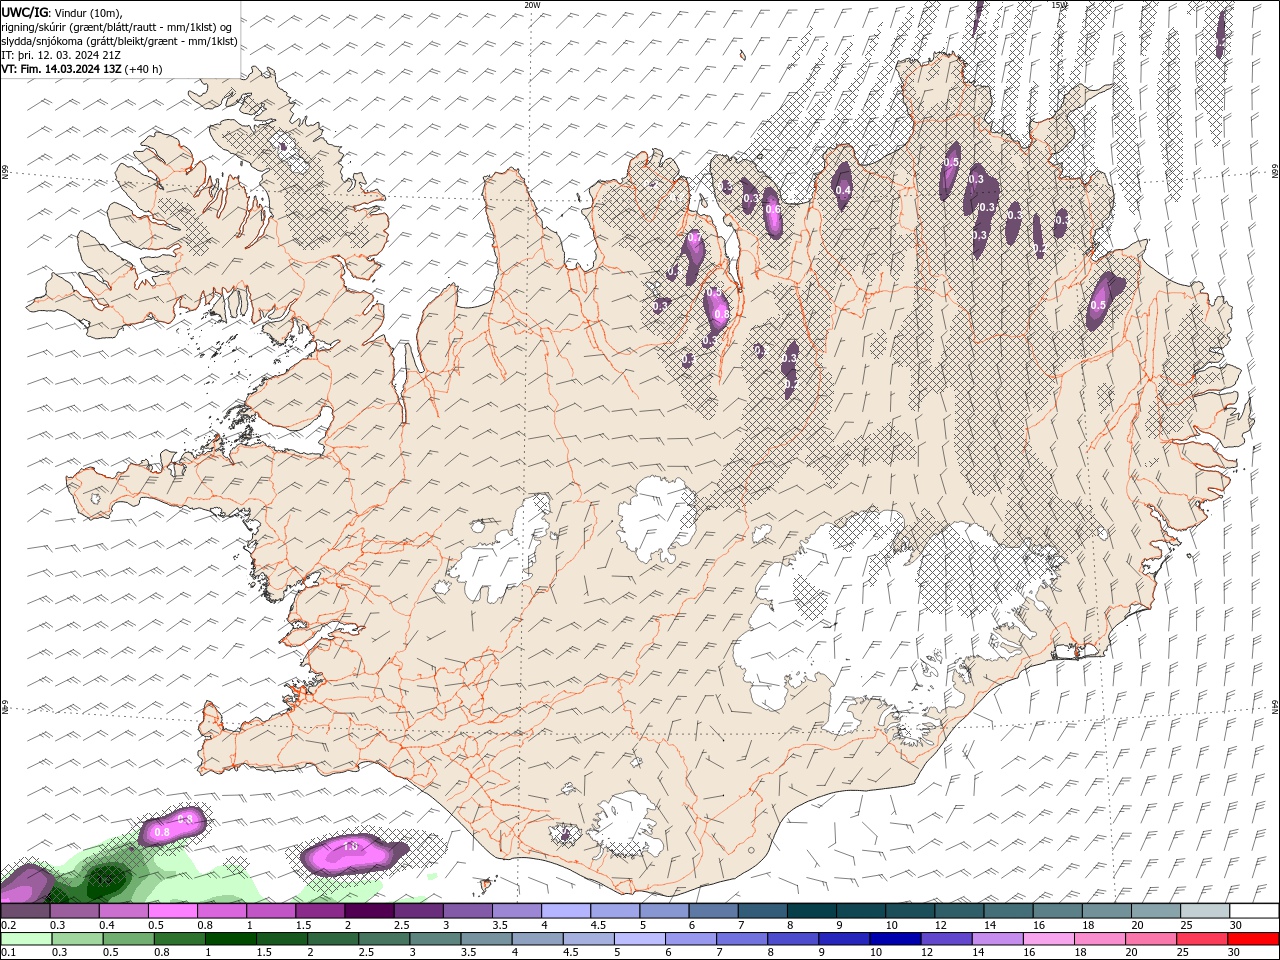This screenshot has height=960, width=1280.
Task: Click the '0.4' value on the northern coast patch
Action: pyautogui.click(x=842, y=190)
